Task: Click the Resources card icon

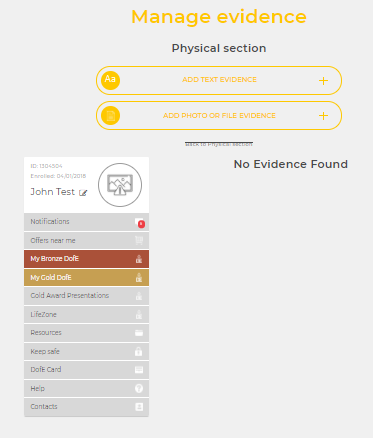Action: [139, 333]
